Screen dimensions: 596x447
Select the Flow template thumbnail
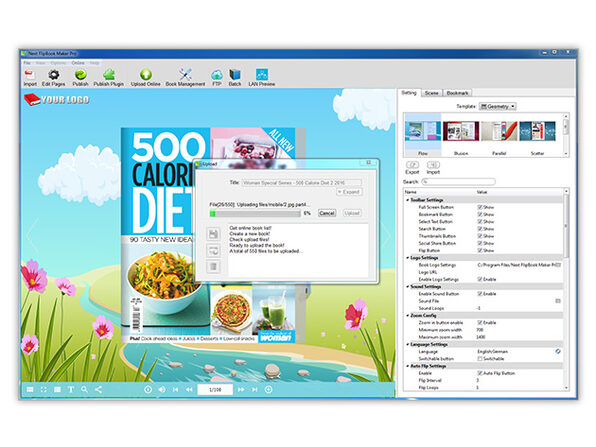tap(423, 135)
